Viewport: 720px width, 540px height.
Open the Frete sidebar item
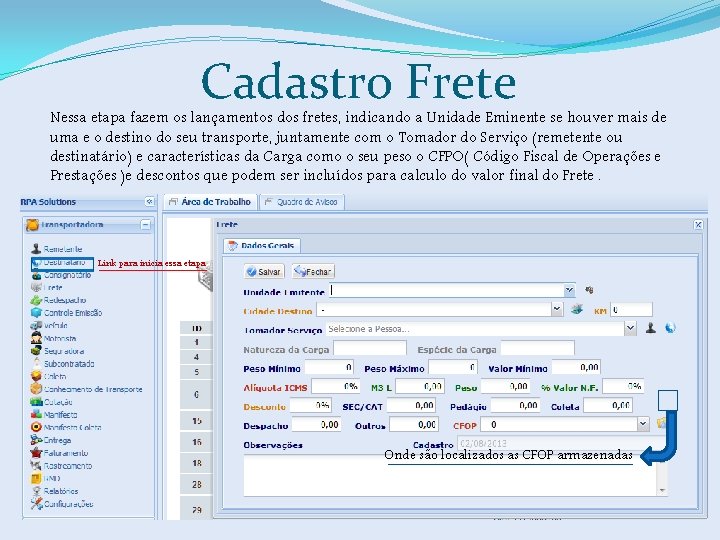47,287
